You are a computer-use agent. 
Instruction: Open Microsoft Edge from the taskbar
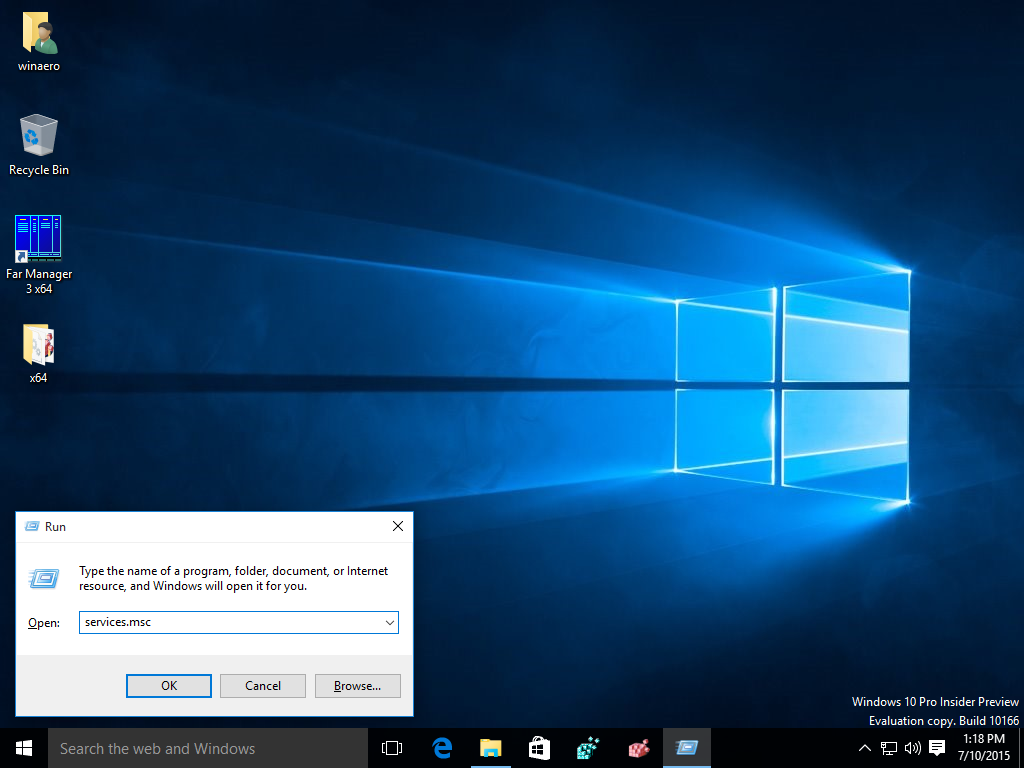[x=442, y=747]
